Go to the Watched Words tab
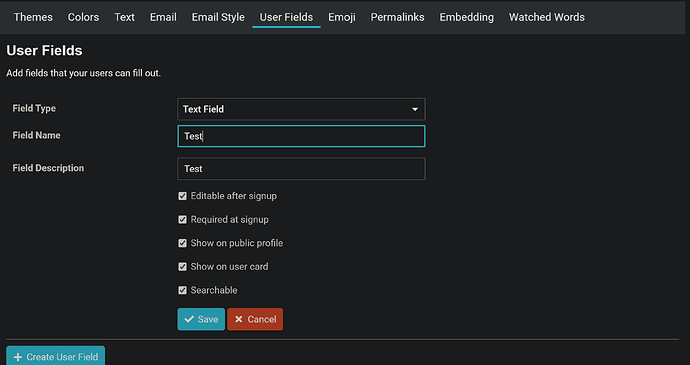The height and width of the screenshot is (365, 690). [547, 17]
